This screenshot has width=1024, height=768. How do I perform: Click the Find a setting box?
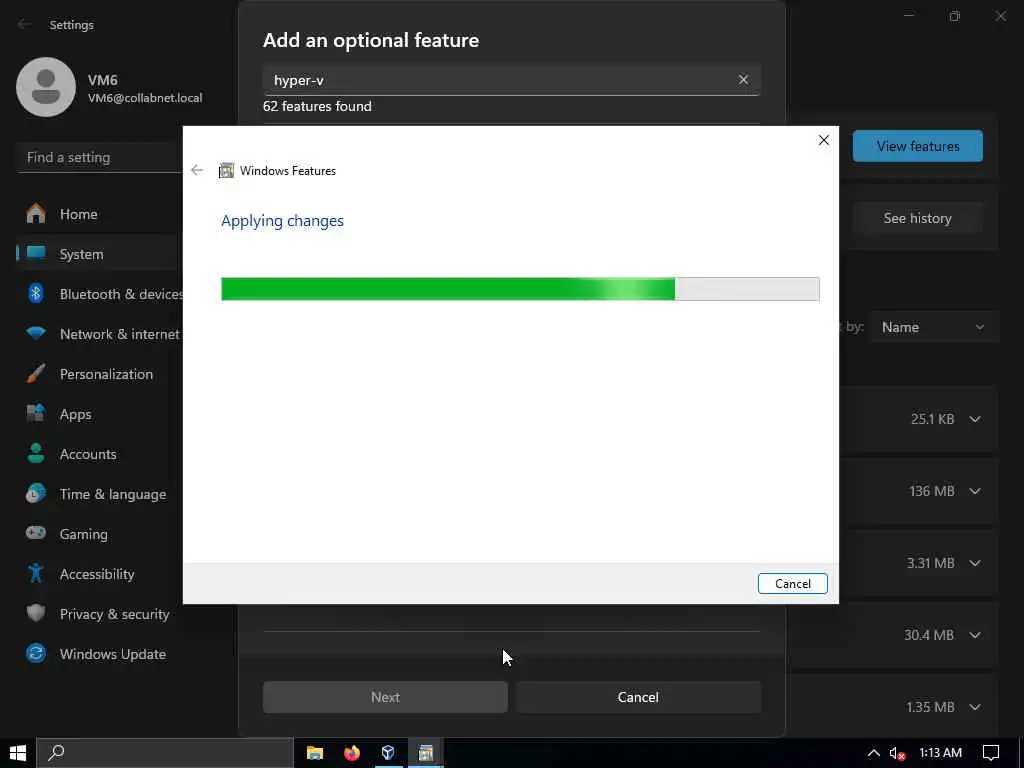click(x=100, y=157)
